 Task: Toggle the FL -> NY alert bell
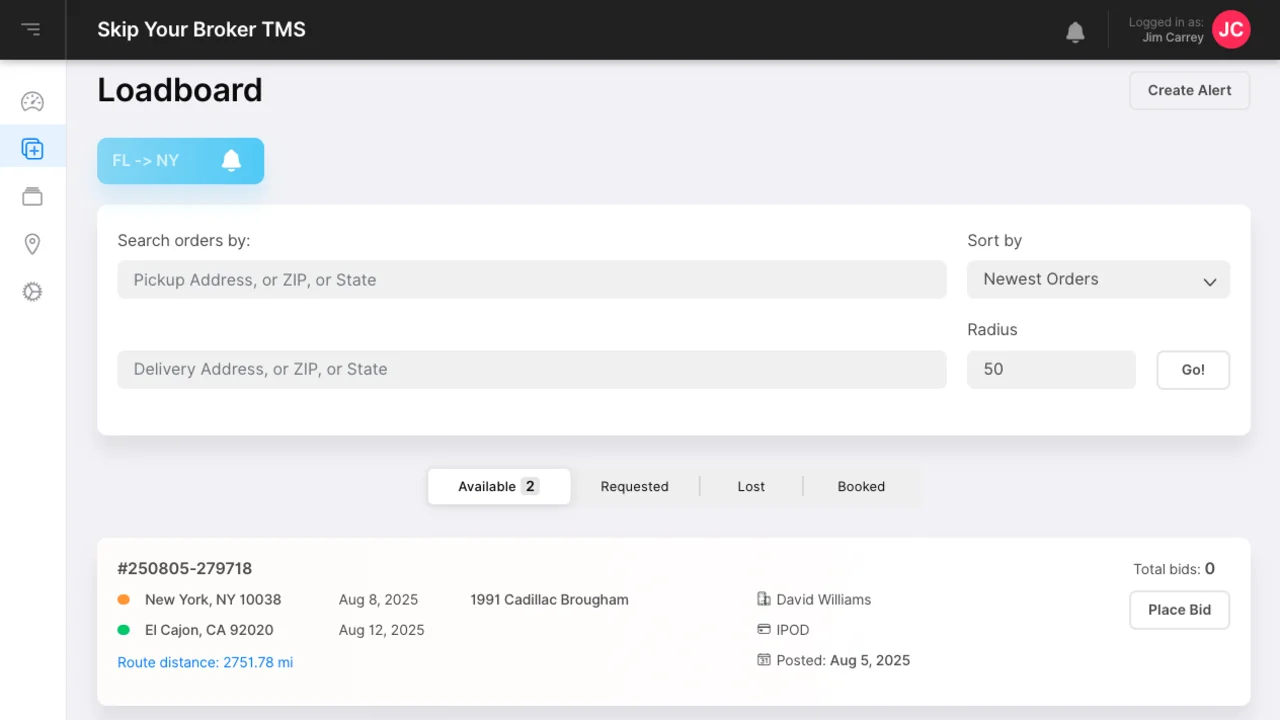click(x=231, y=161)
